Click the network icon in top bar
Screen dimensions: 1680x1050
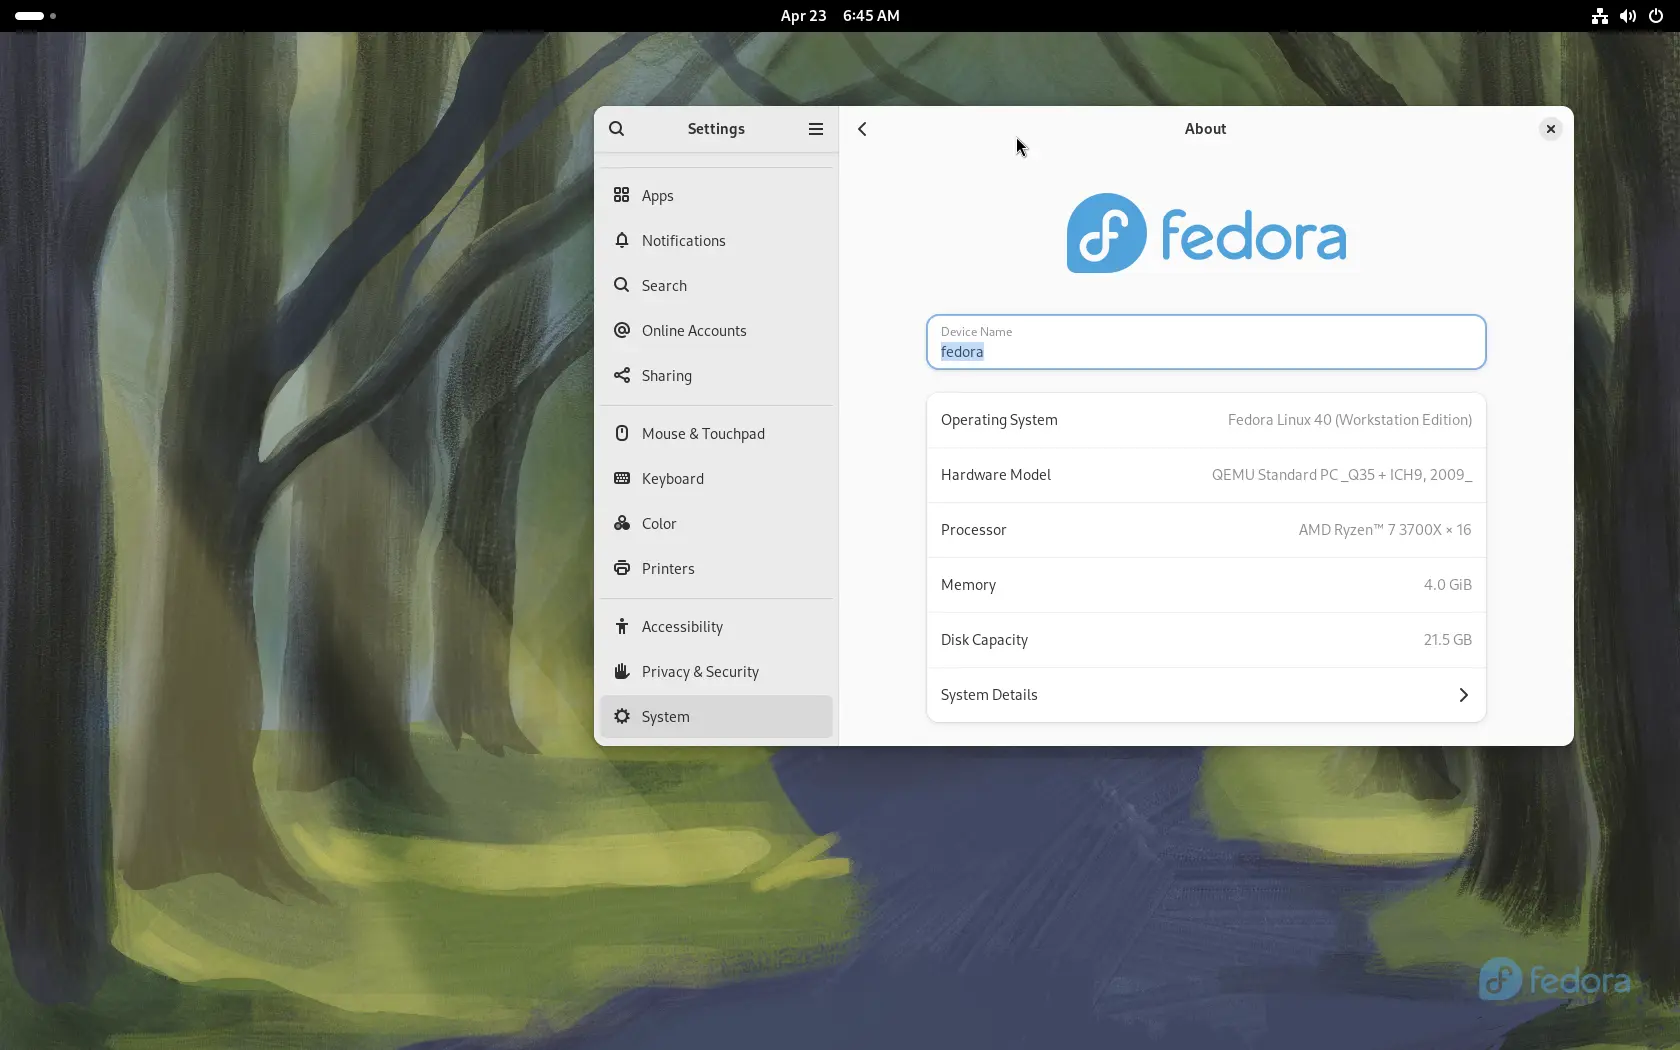[x=1600, y=16]
